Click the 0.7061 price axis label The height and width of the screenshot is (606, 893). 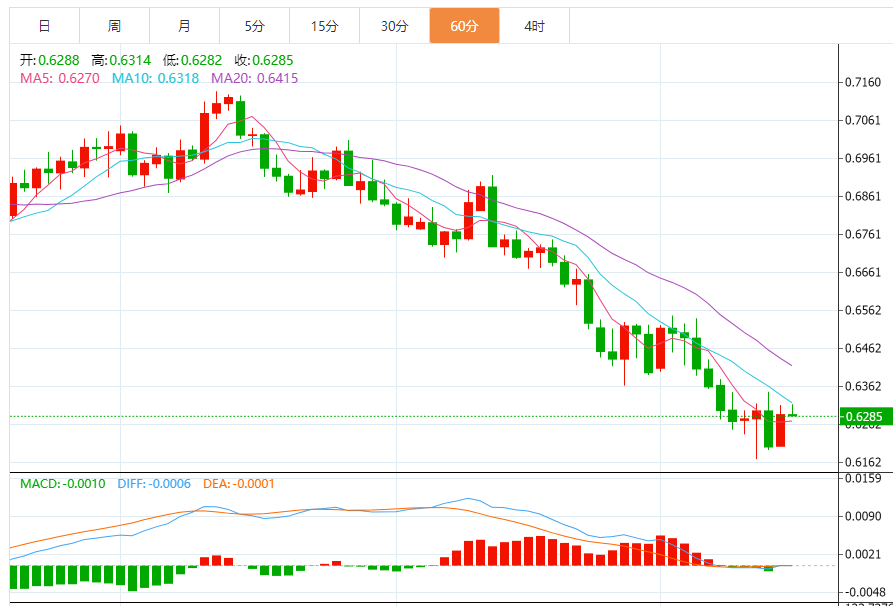click(x=863, y=120)
